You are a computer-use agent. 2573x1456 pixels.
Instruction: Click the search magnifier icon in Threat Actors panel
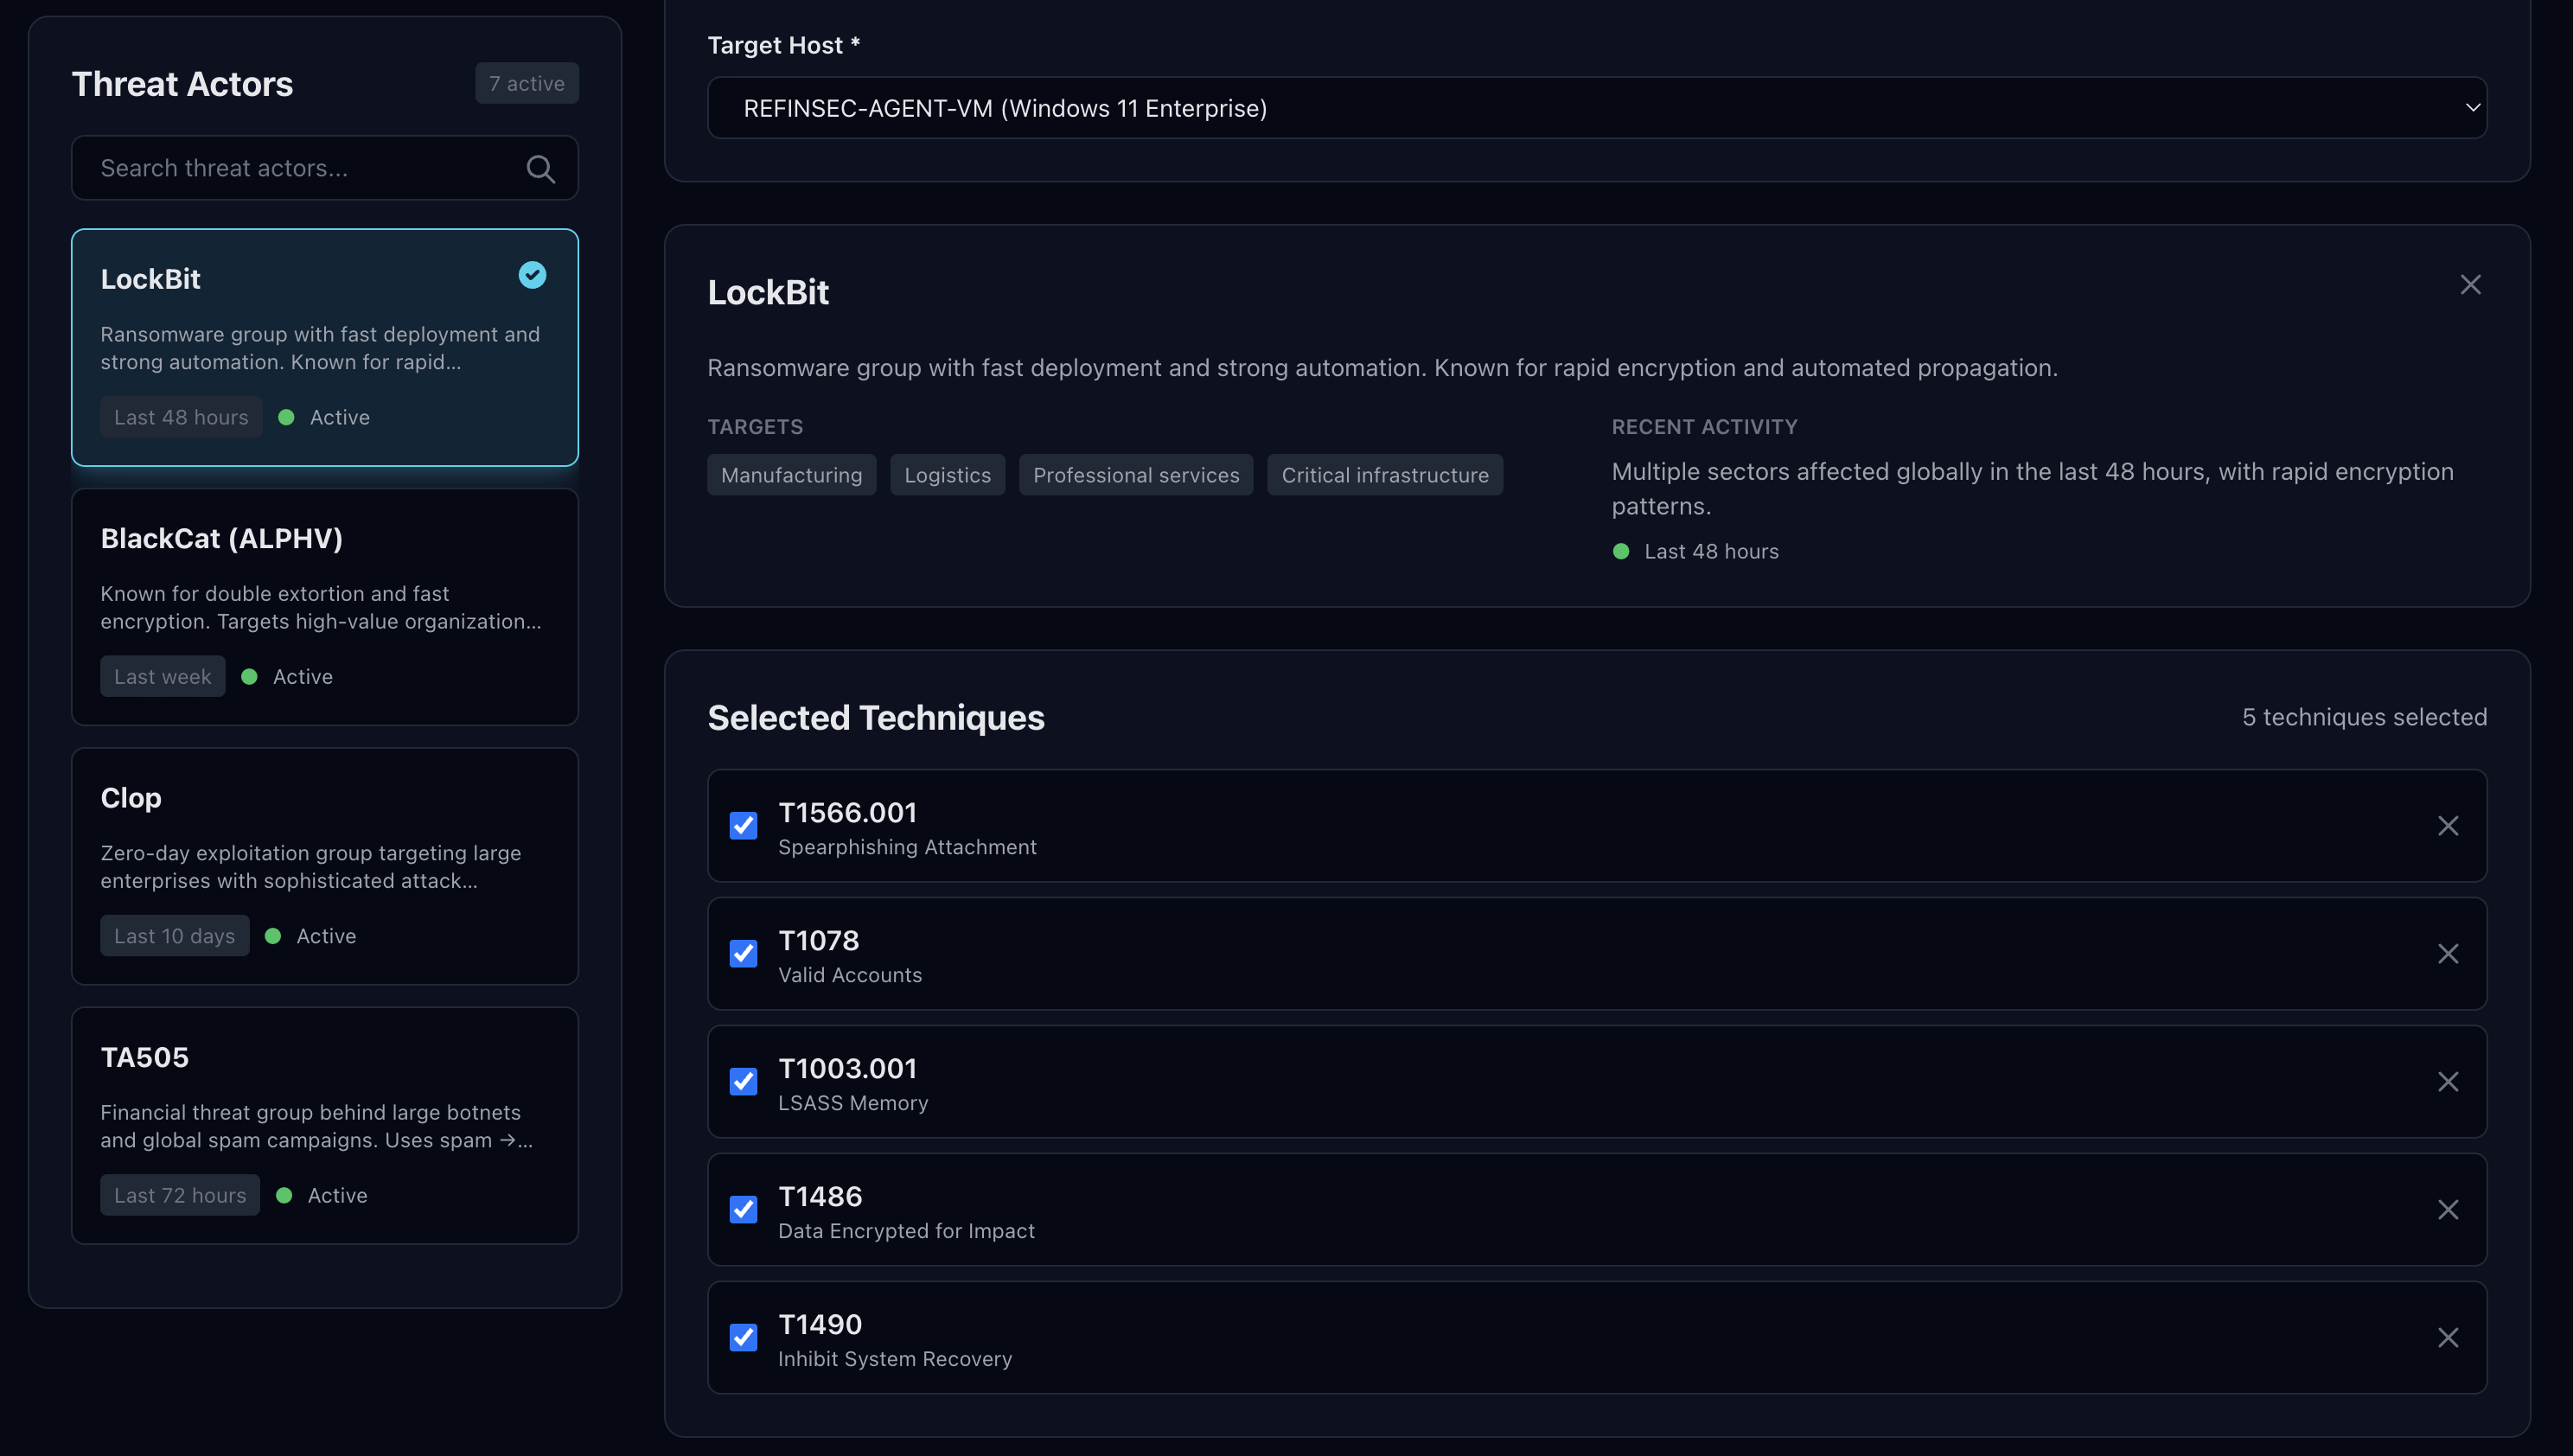point(540,168)
